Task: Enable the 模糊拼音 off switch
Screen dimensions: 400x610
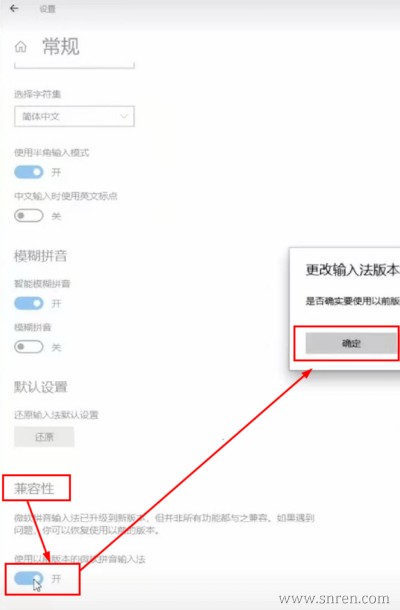Action: (x=29, y=347)
